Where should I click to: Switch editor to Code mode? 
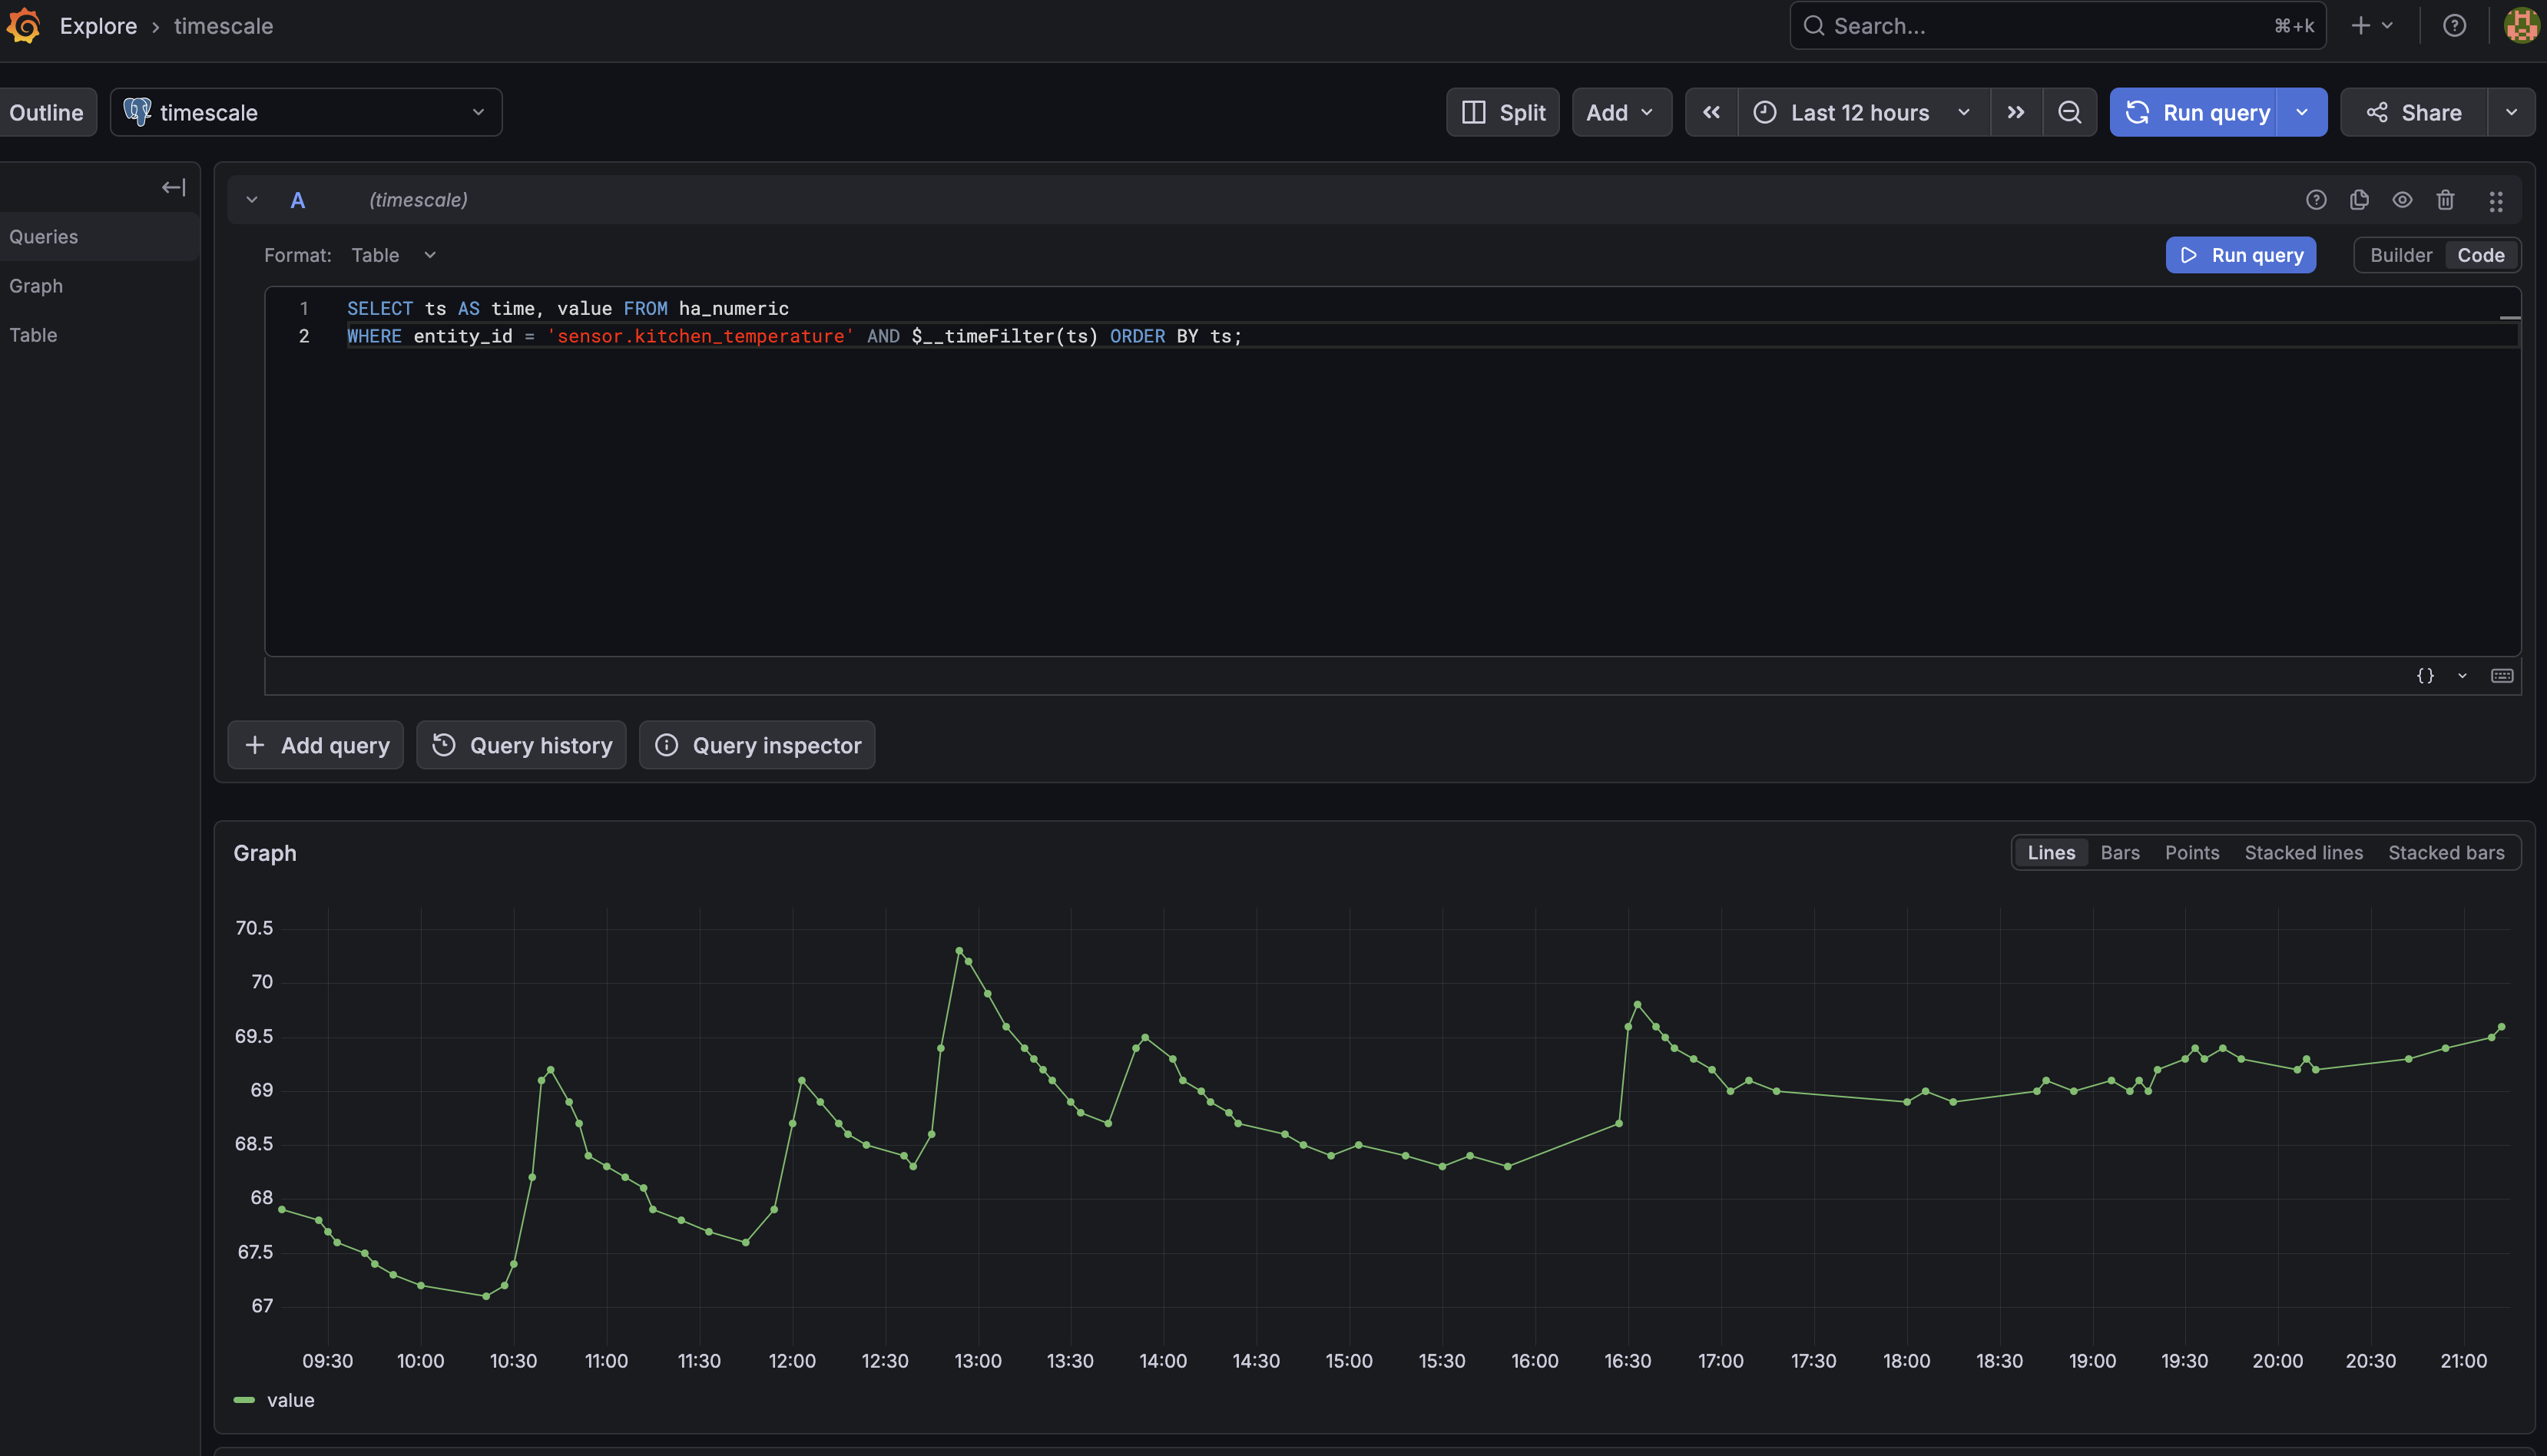click(2480, 255)
